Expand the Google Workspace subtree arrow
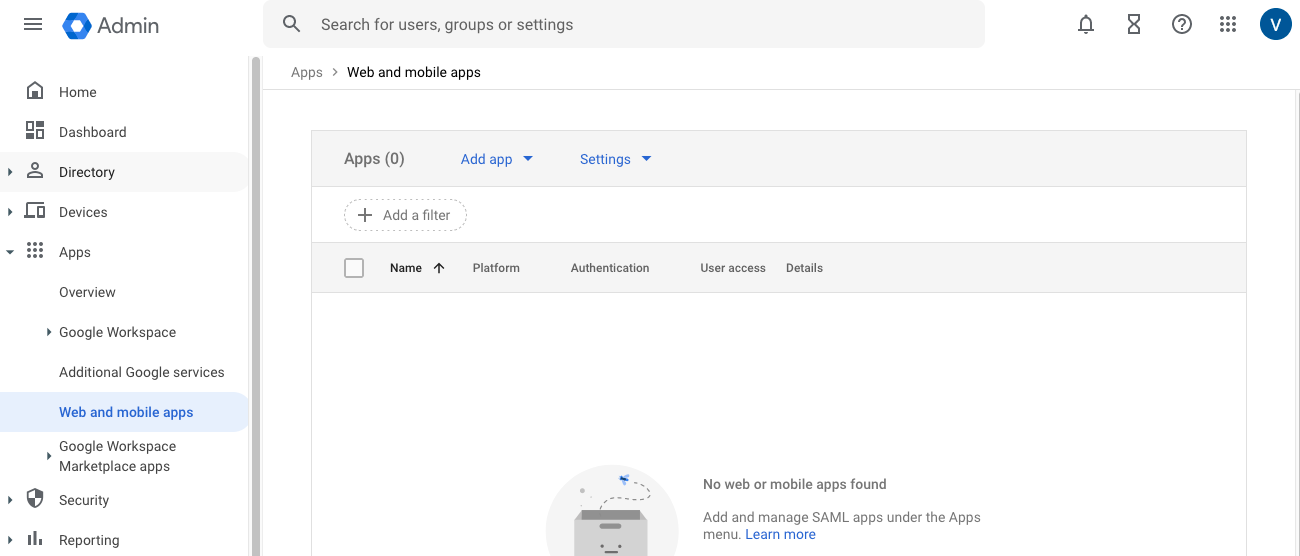The height and width of the screenshot is (556, 1300). pyautogui.click(x=49, y=332)
